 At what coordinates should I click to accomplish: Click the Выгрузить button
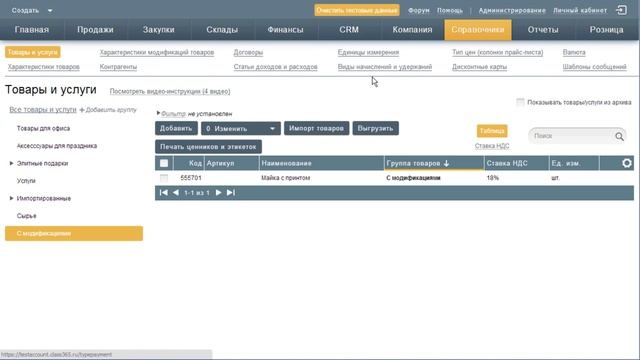click(376, 129)
